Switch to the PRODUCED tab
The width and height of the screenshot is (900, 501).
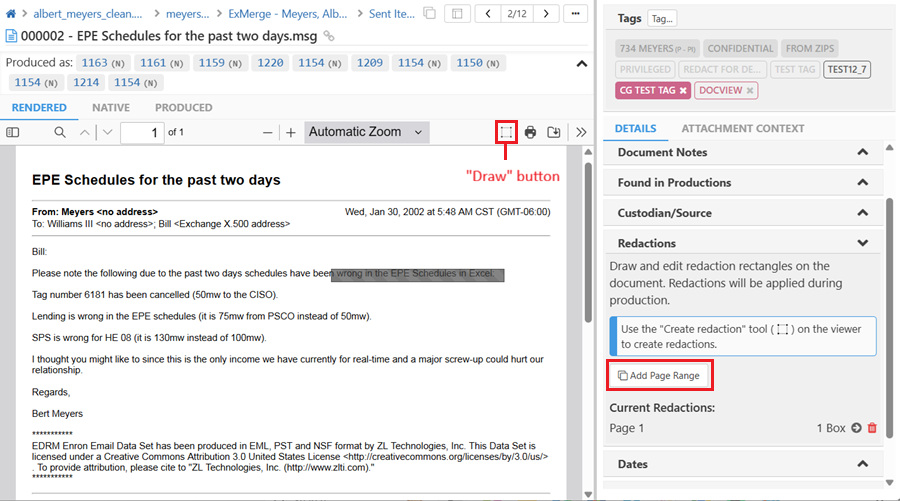(184, 108)
